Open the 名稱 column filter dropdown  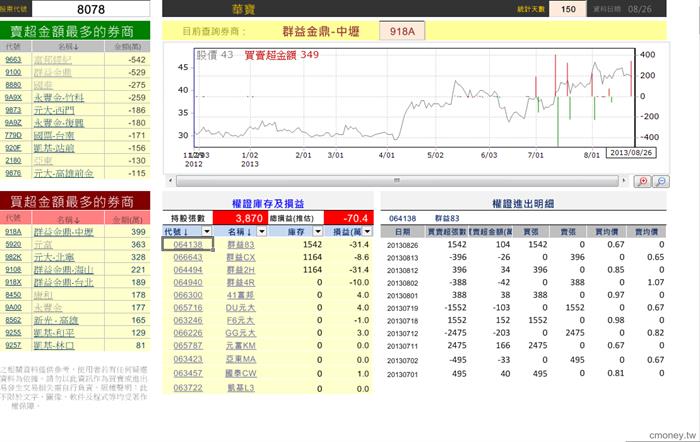point(262,231)
